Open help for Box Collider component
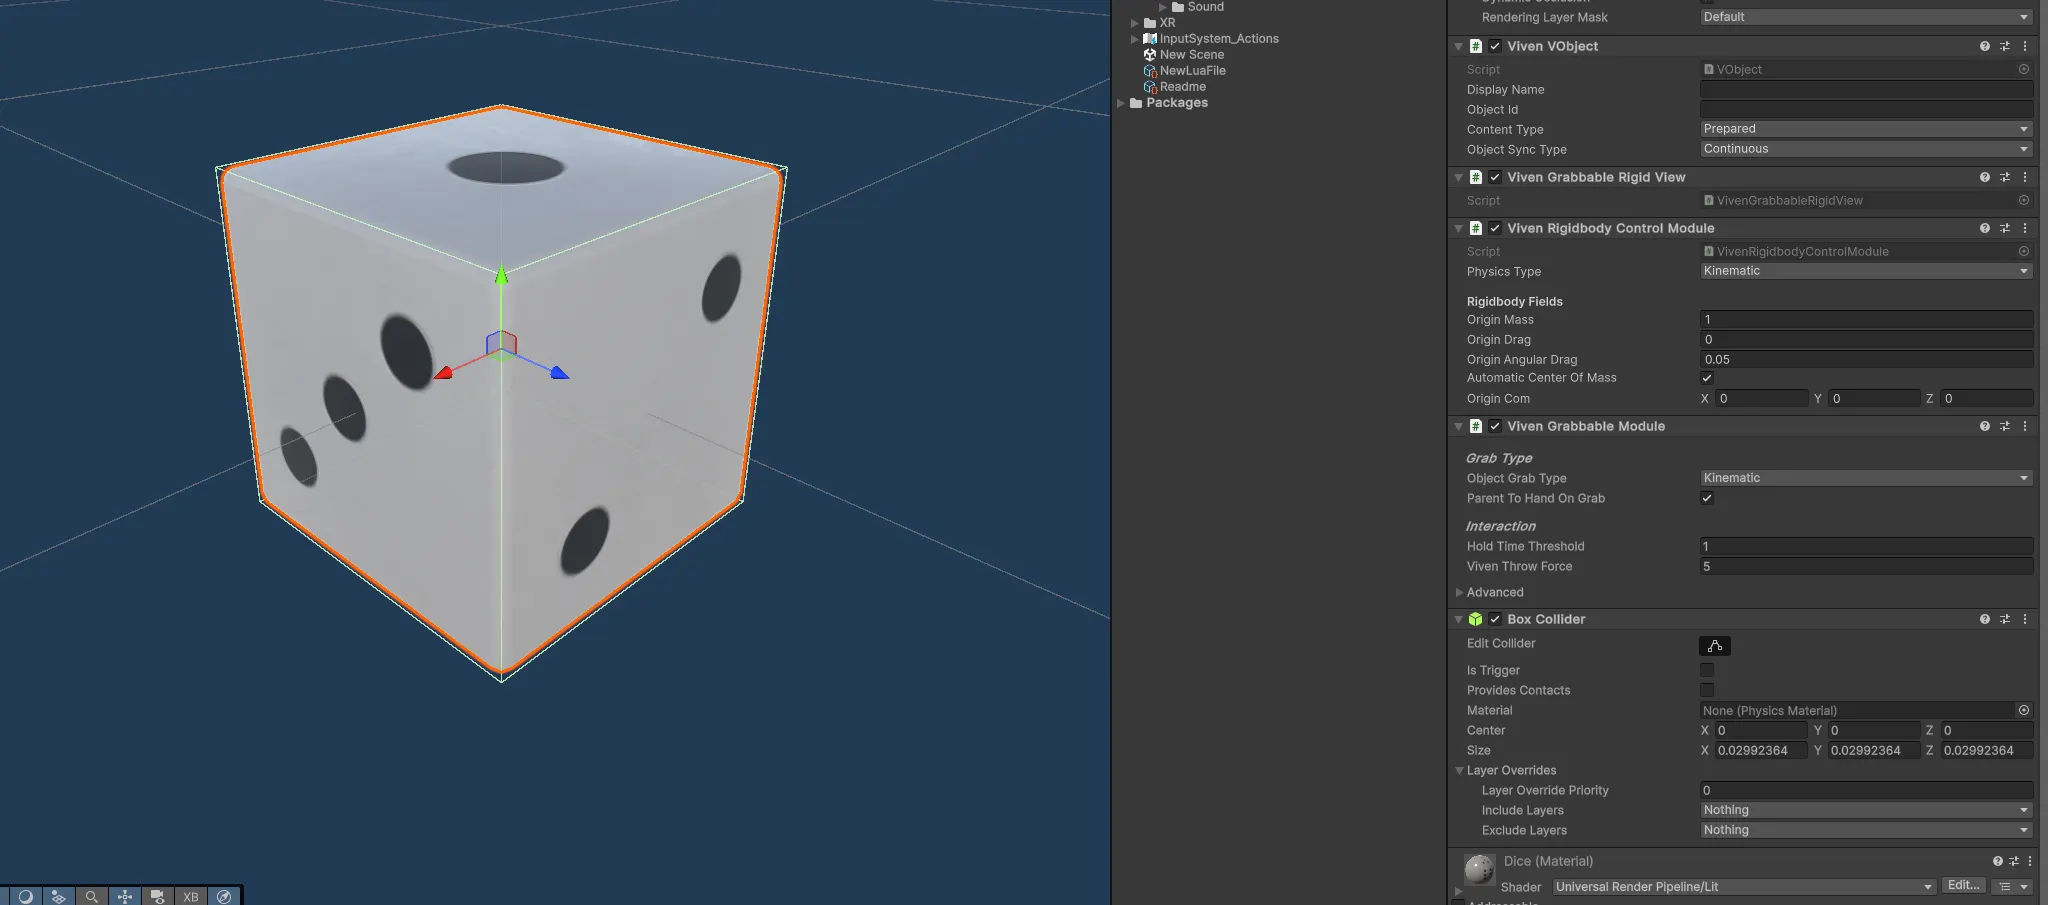This screenshot has width=2048, height=905. 1984,619
